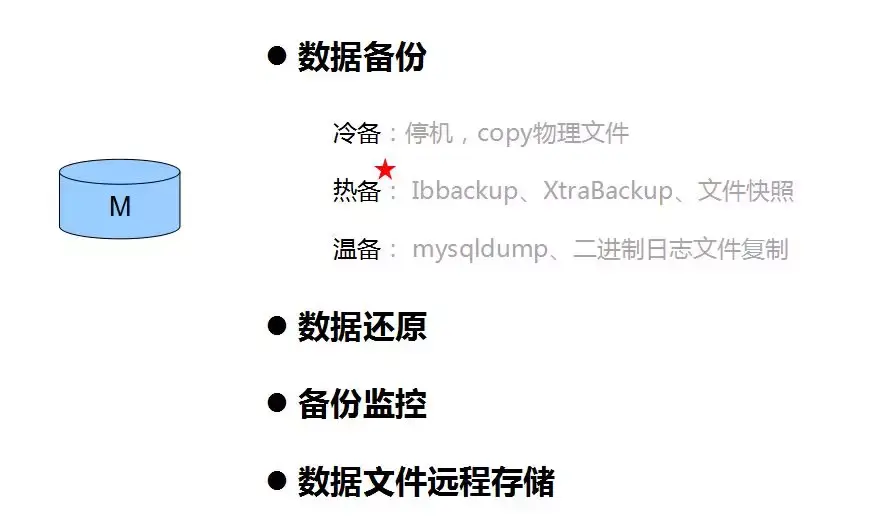Image resolution: width=874 pixels, height=520 pixels.
Task: Select the 数据还原 heading
Action: pyautogui.click(x=362, y=327)
